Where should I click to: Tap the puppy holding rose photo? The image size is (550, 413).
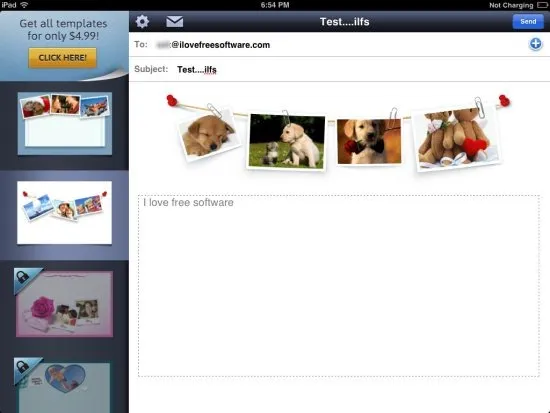point(369,141)
